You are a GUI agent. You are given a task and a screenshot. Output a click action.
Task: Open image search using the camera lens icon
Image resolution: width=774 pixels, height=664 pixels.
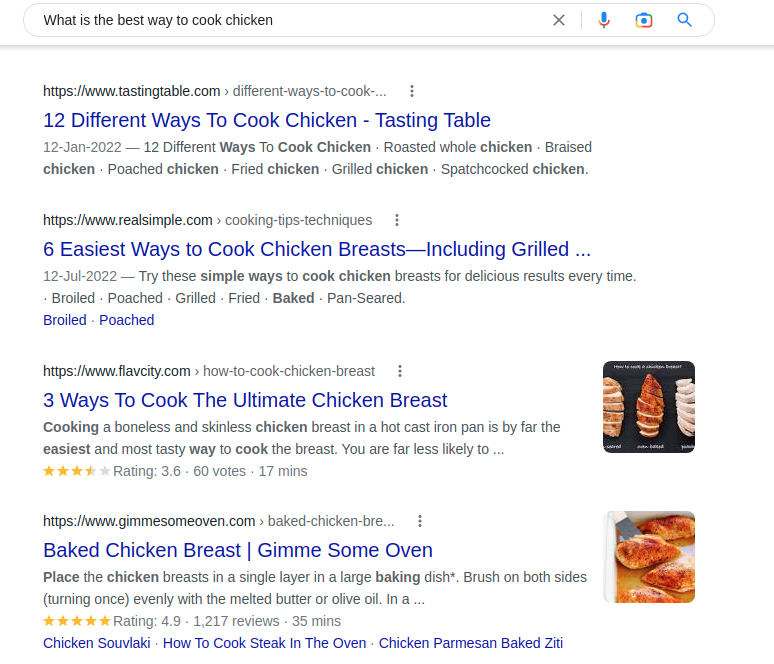coord(644,20)
